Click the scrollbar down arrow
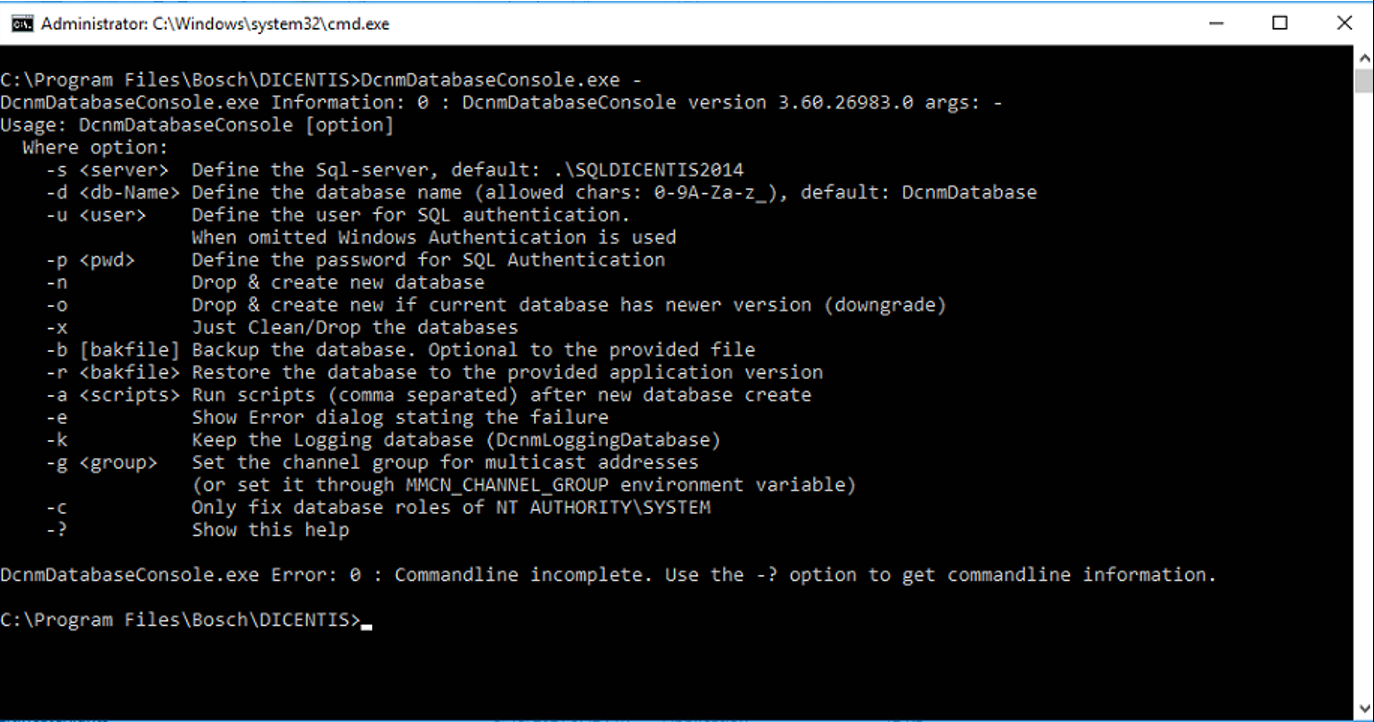Screen dimensions: 1374x722 1363,708
